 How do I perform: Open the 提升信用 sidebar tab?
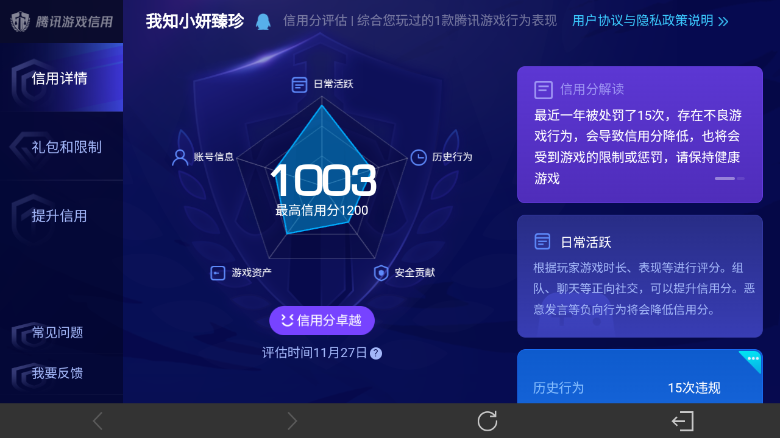[61, 215]
